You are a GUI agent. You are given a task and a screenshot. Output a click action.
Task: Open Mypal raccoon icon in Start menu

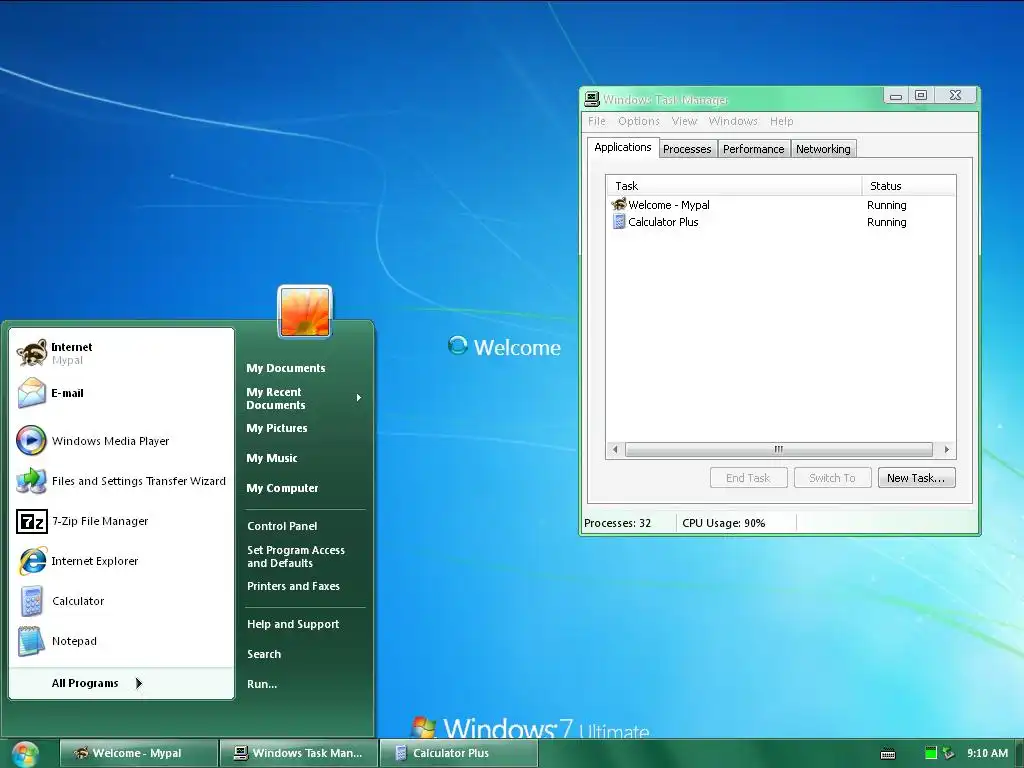tap(31, 353)
